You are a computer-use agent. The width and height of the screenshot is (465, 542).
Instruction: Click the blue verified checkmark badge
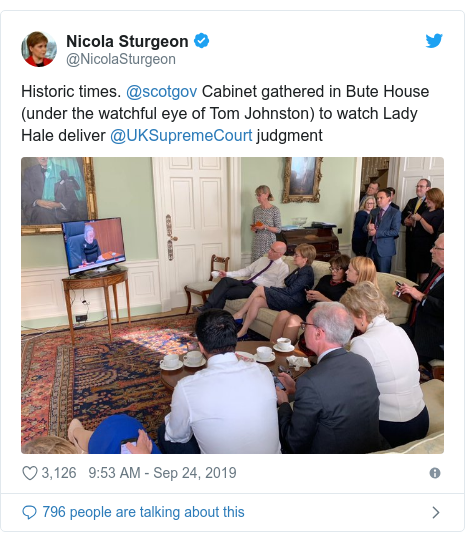click(201, 41)
